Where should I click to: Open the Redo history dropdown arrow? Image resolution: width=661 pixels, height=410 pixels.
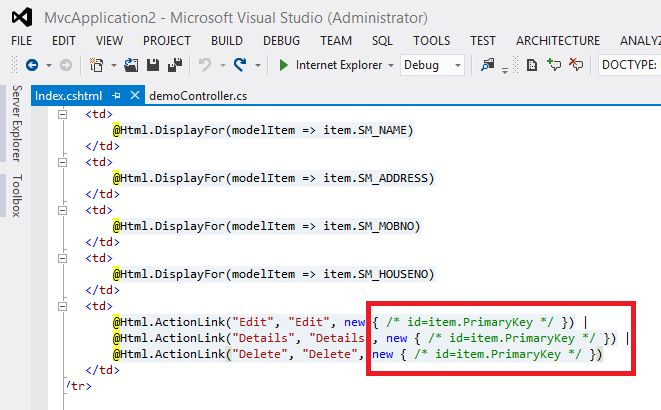pos(258,65)
